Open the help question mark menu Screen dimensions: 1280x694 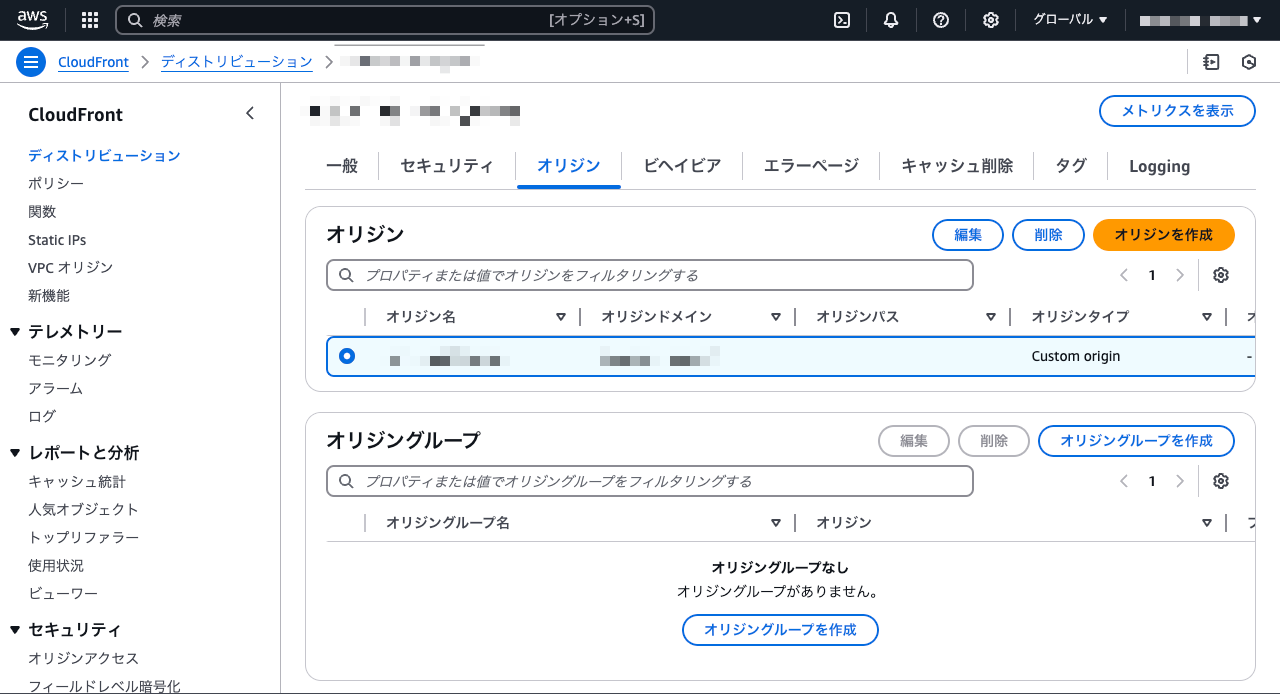941,20
